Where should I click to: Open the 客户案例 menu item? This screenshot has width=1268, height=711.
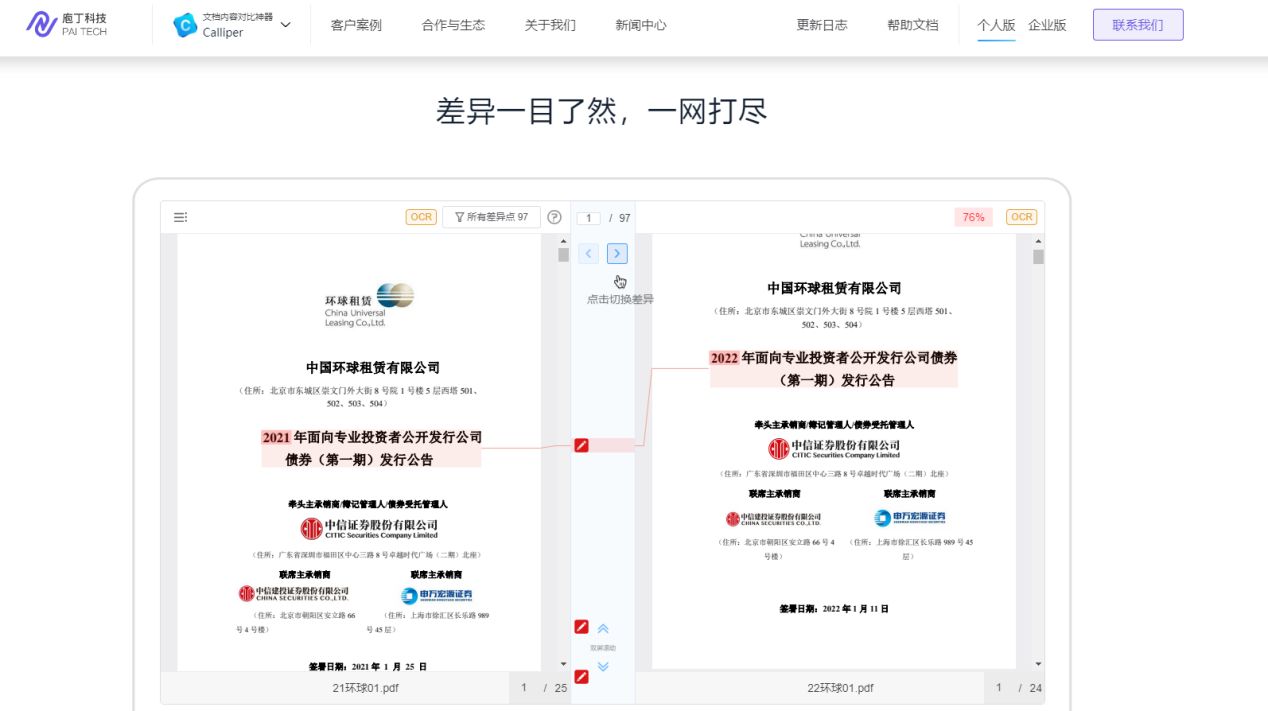point(356,25)
